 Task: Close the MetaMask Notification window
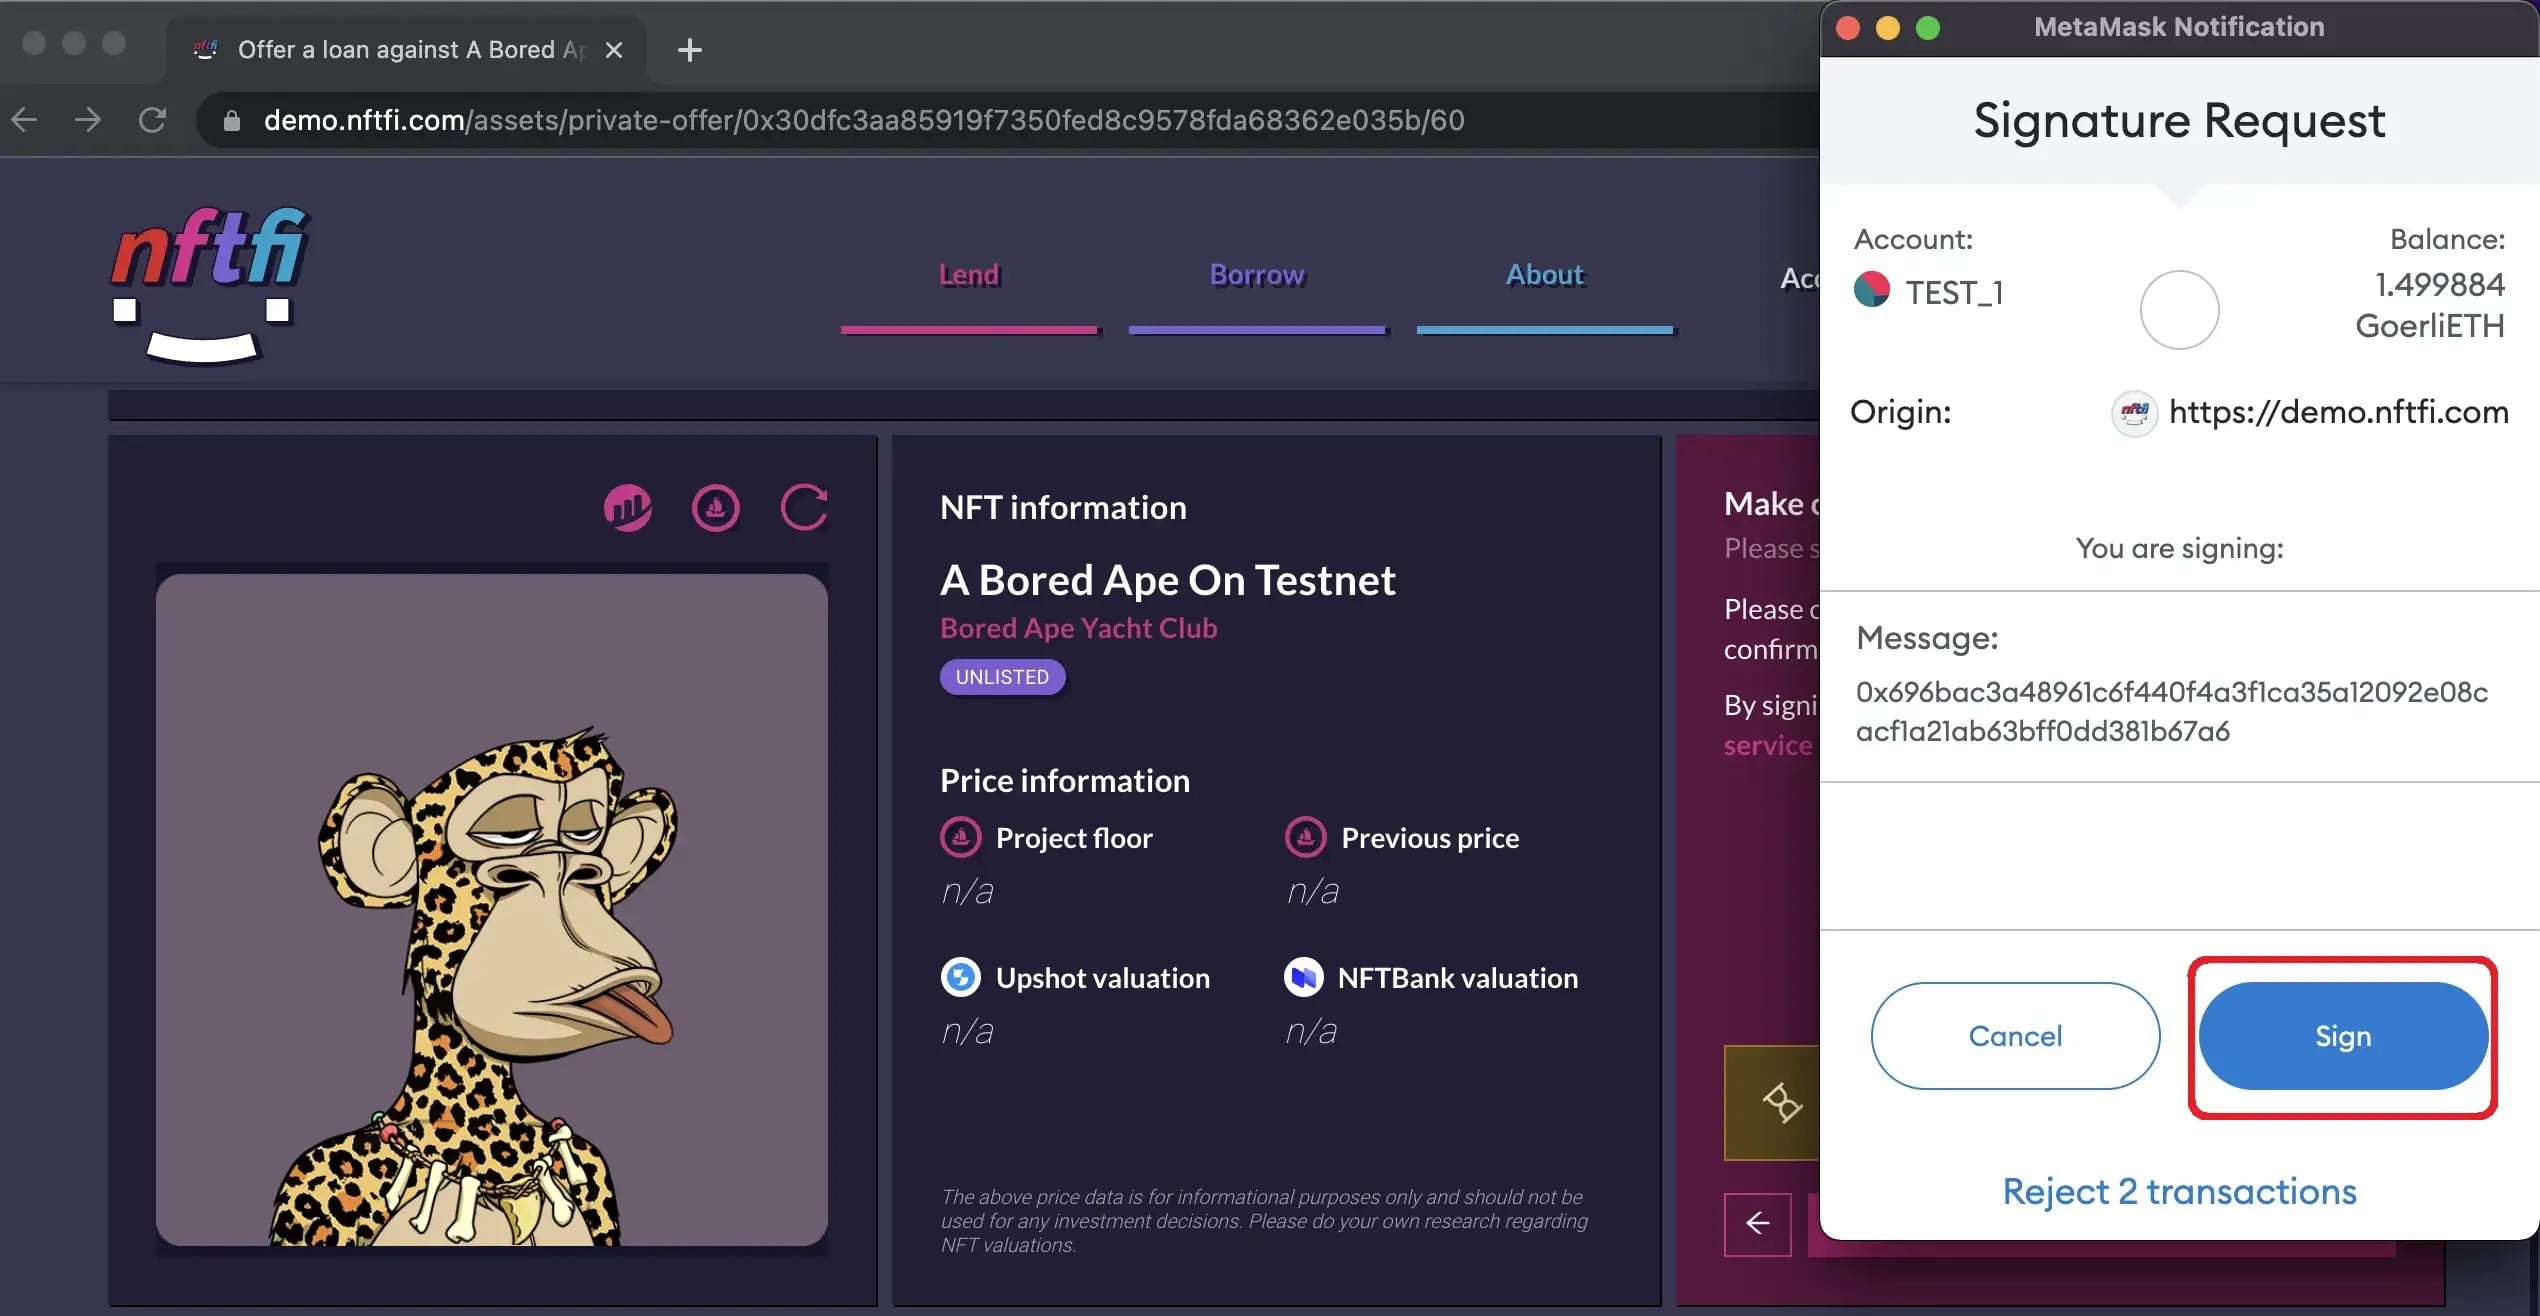pyautogui.click(x=1848, y=28)
